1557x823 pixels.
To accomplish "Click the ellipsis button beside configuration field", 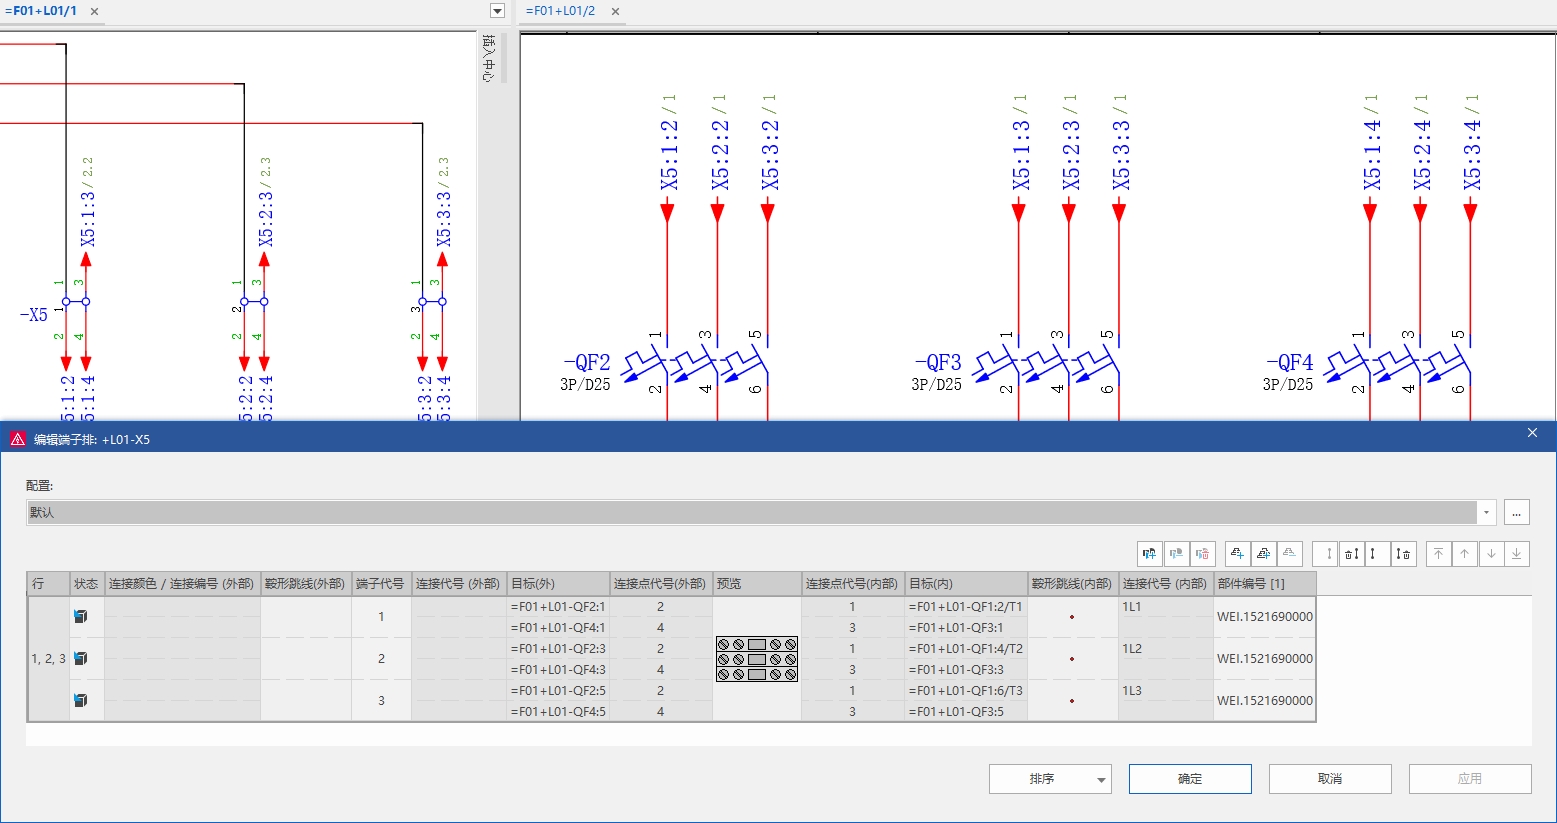I will (x=1517, y=512).
